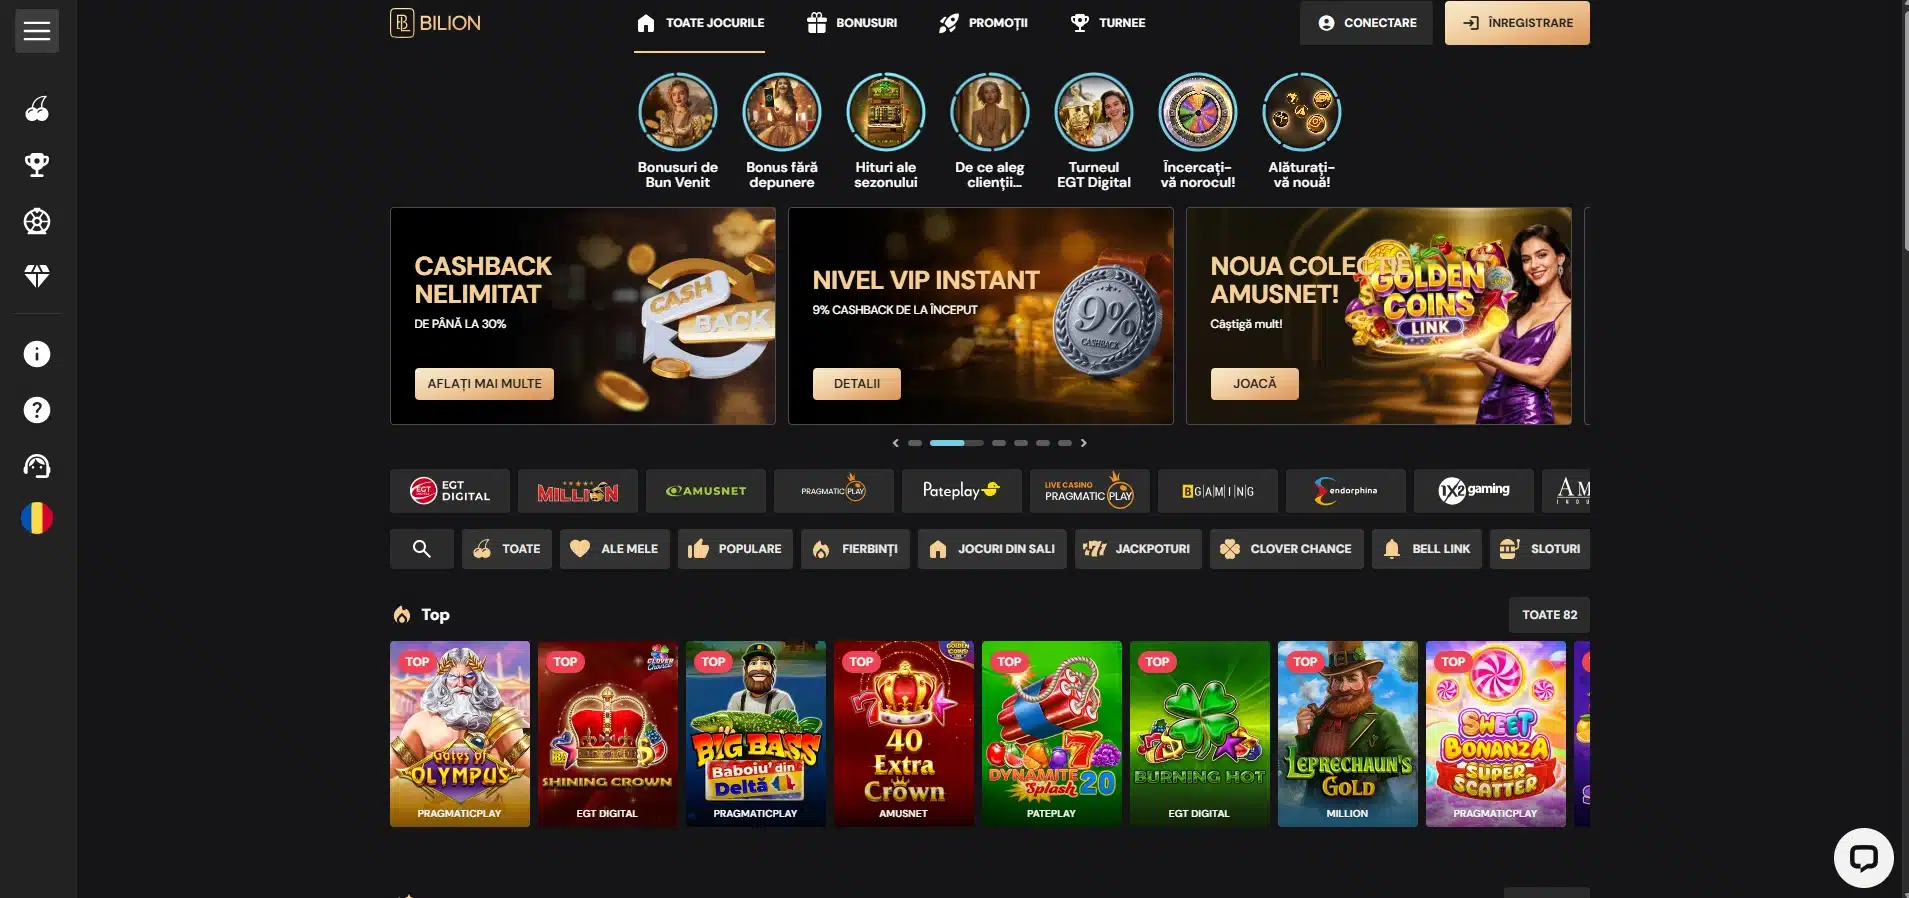Go to next banner slide arrow

pos(1083,443)
